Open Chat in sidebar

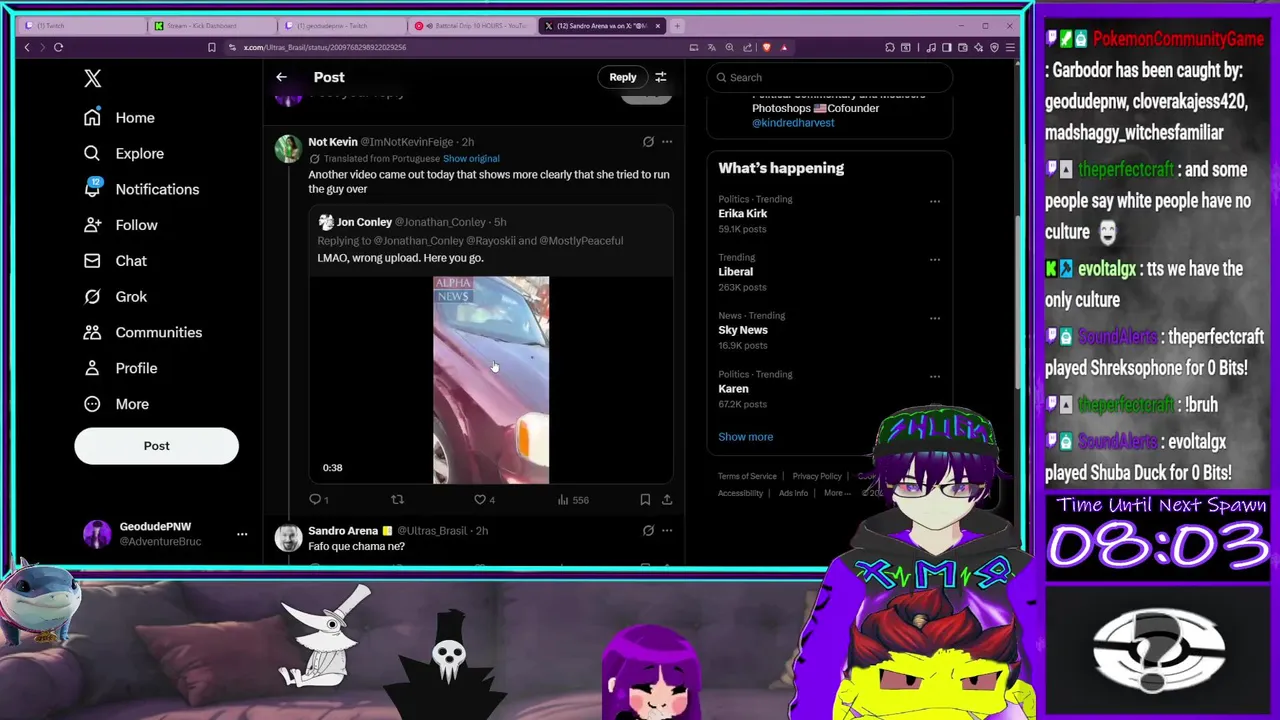(116, 261)
